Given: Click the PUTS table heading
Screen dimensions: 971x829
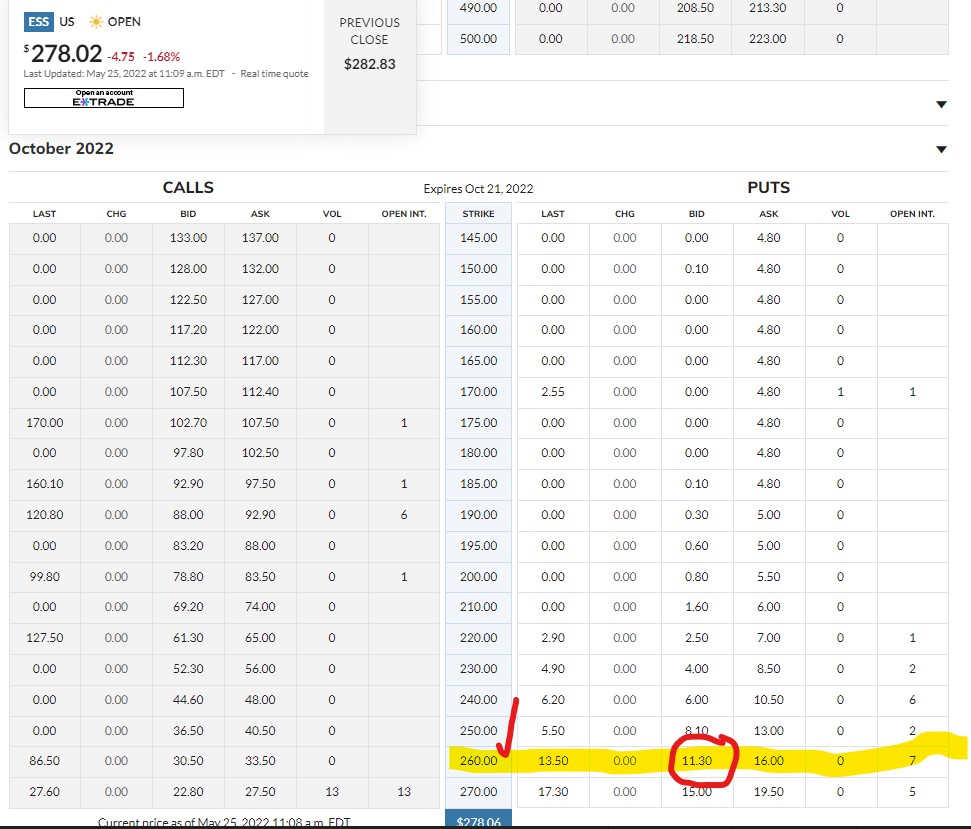Looking at the screenshot, I should point(768,188).
